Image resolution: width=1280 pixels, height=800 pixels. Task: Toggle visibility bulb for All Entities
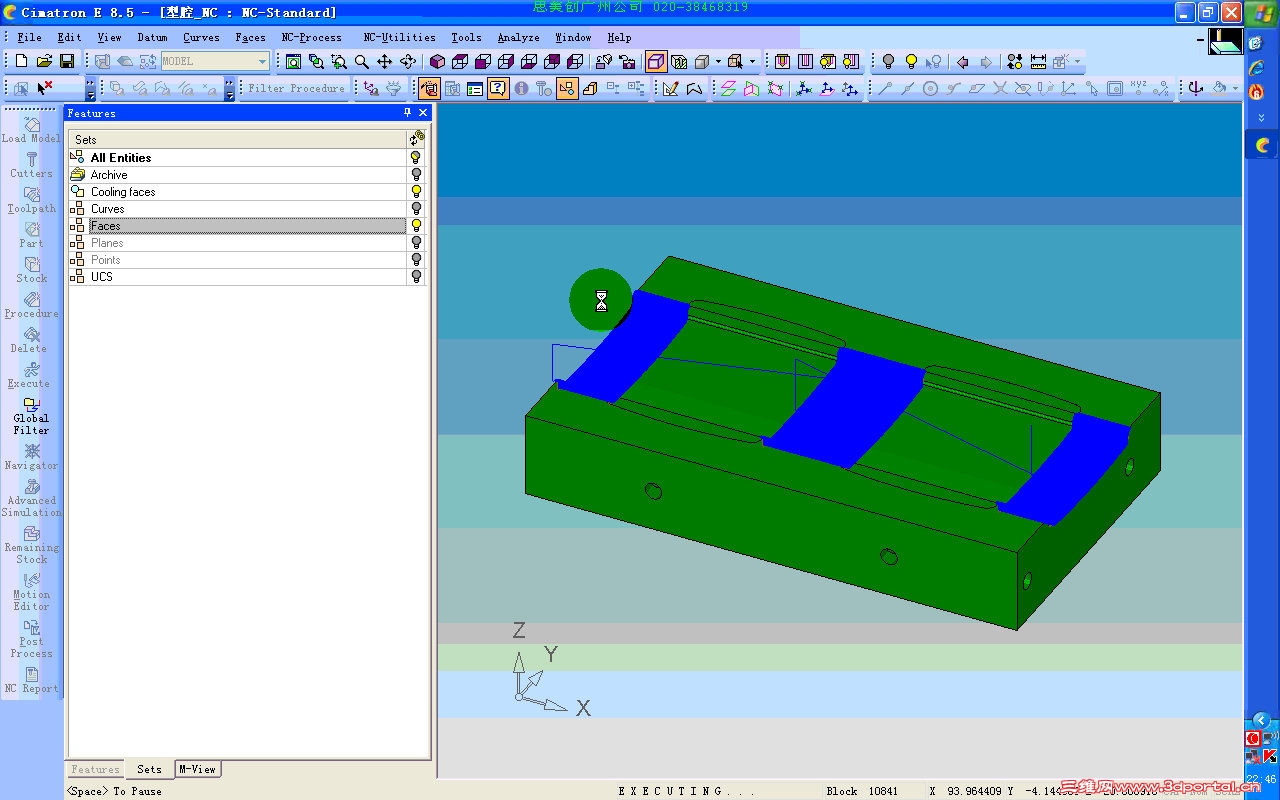(416, 158)
